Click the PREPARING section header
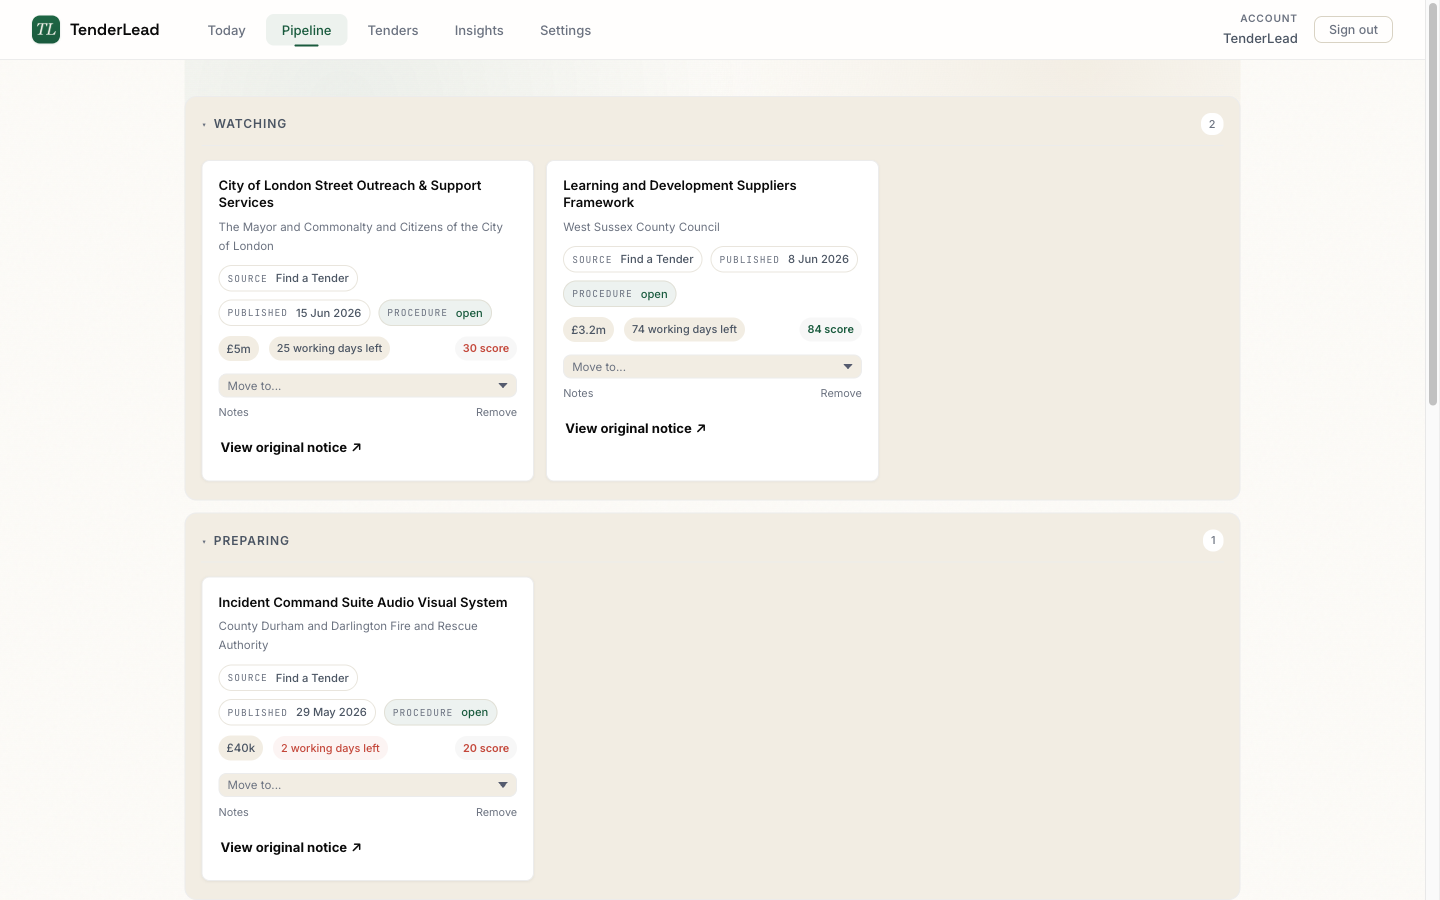 tap(251, 541)
